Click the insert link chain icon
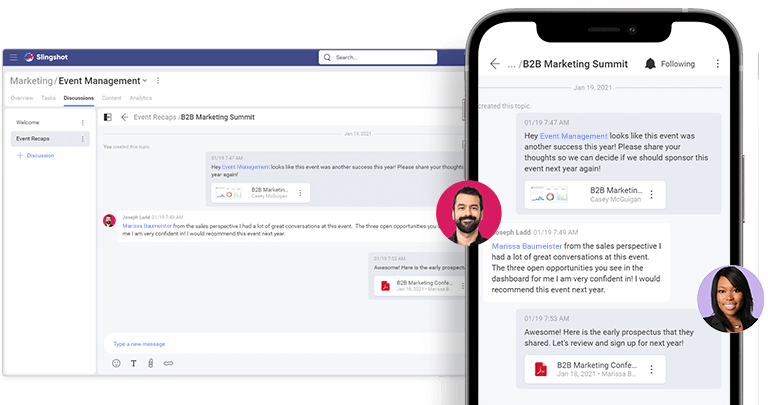 [168, 363]
